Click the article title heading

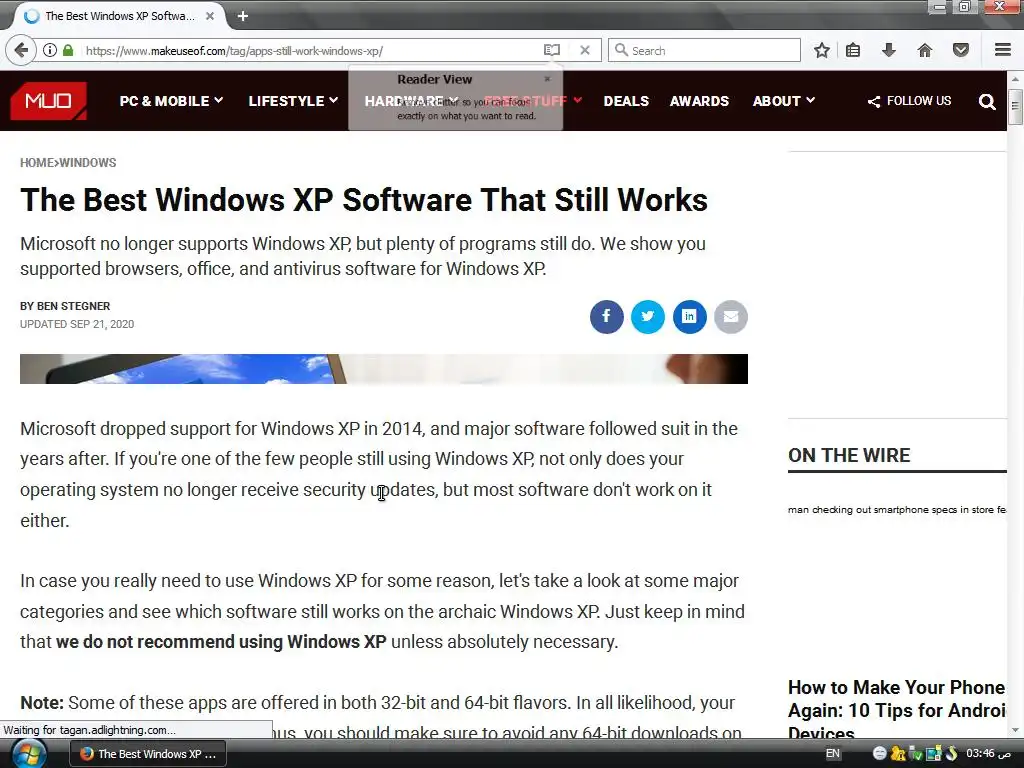[364, 200]
